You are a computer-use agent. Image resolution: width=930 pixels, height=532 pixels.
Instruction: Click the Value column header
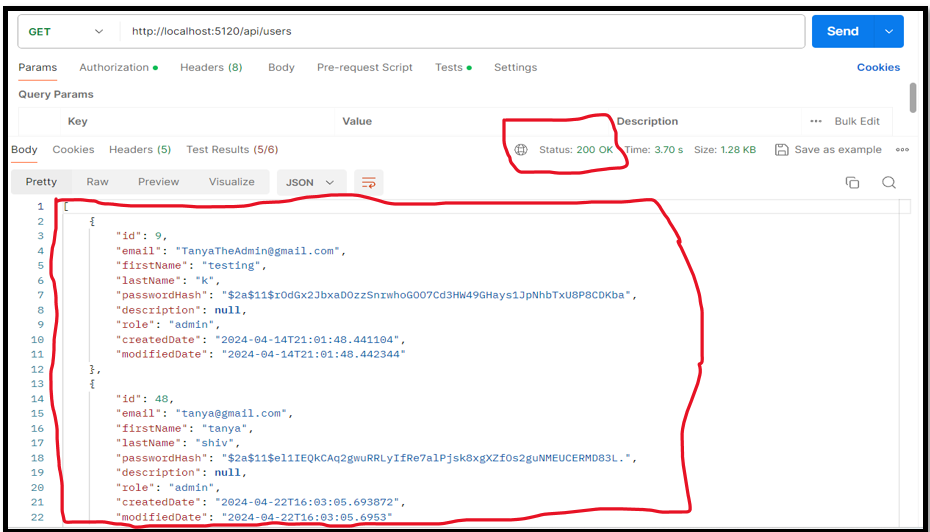(356, 121)
